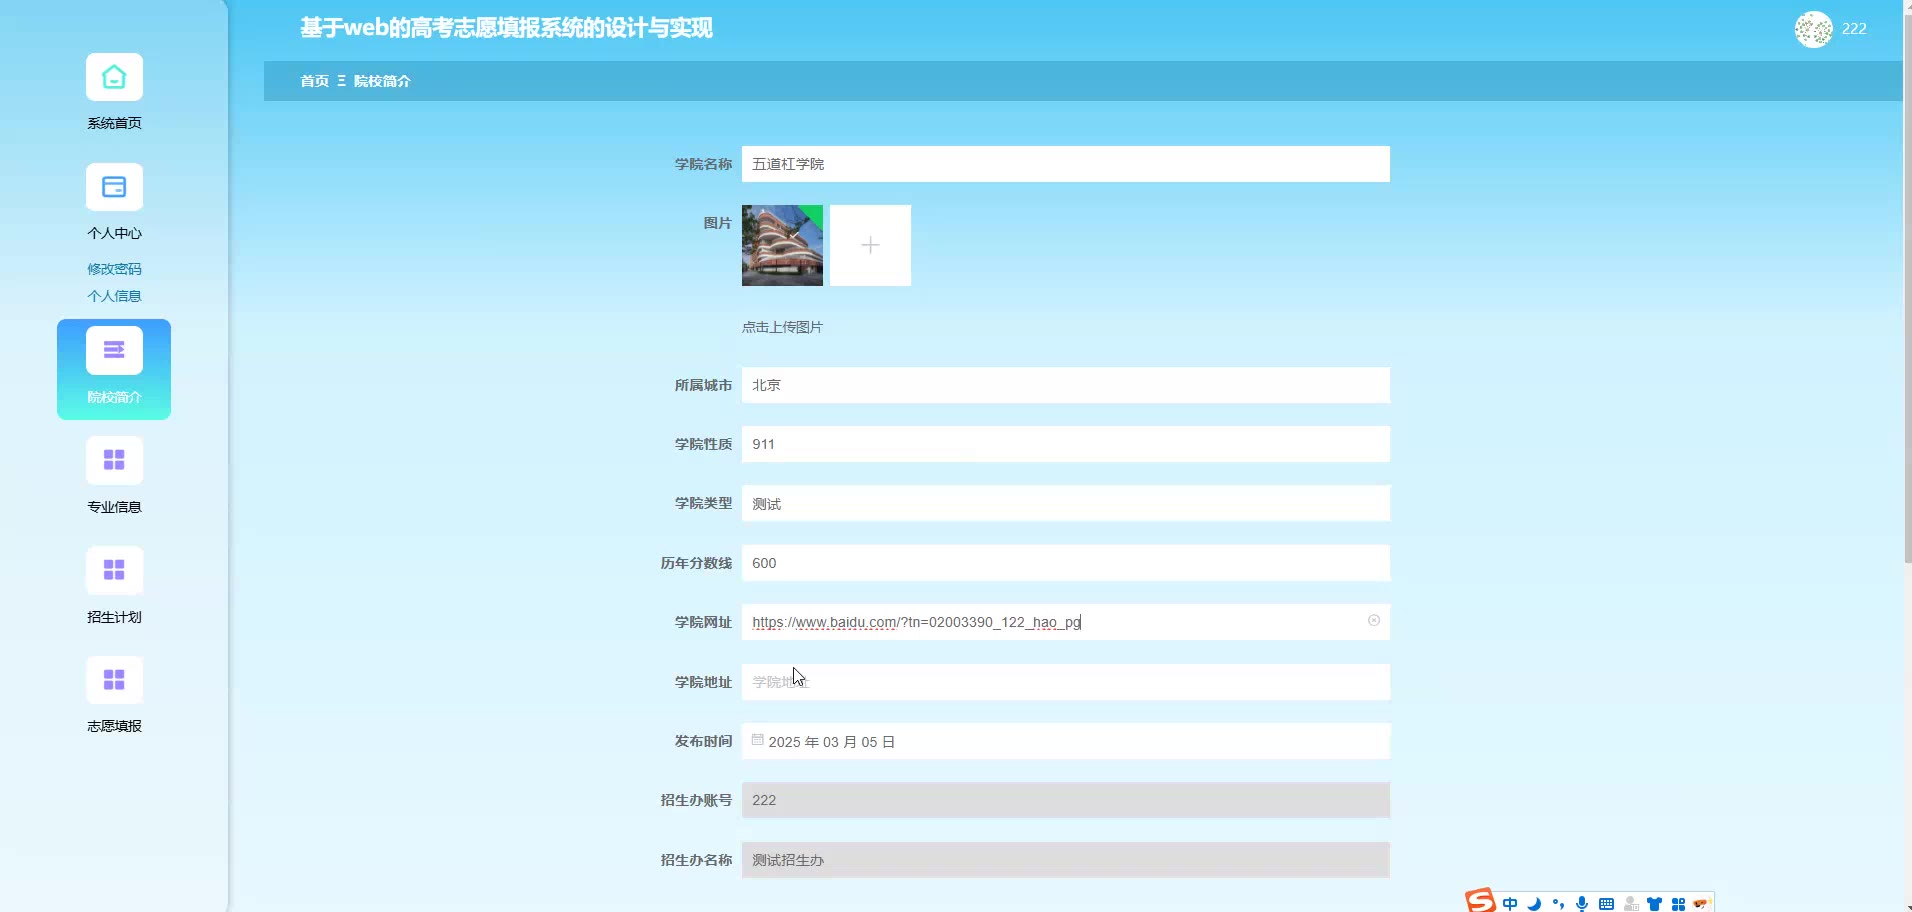Viewport: 1912px width, 912px height.
Task: Click 院校简介 in the breadcrumb
Action: coord(382,81)
